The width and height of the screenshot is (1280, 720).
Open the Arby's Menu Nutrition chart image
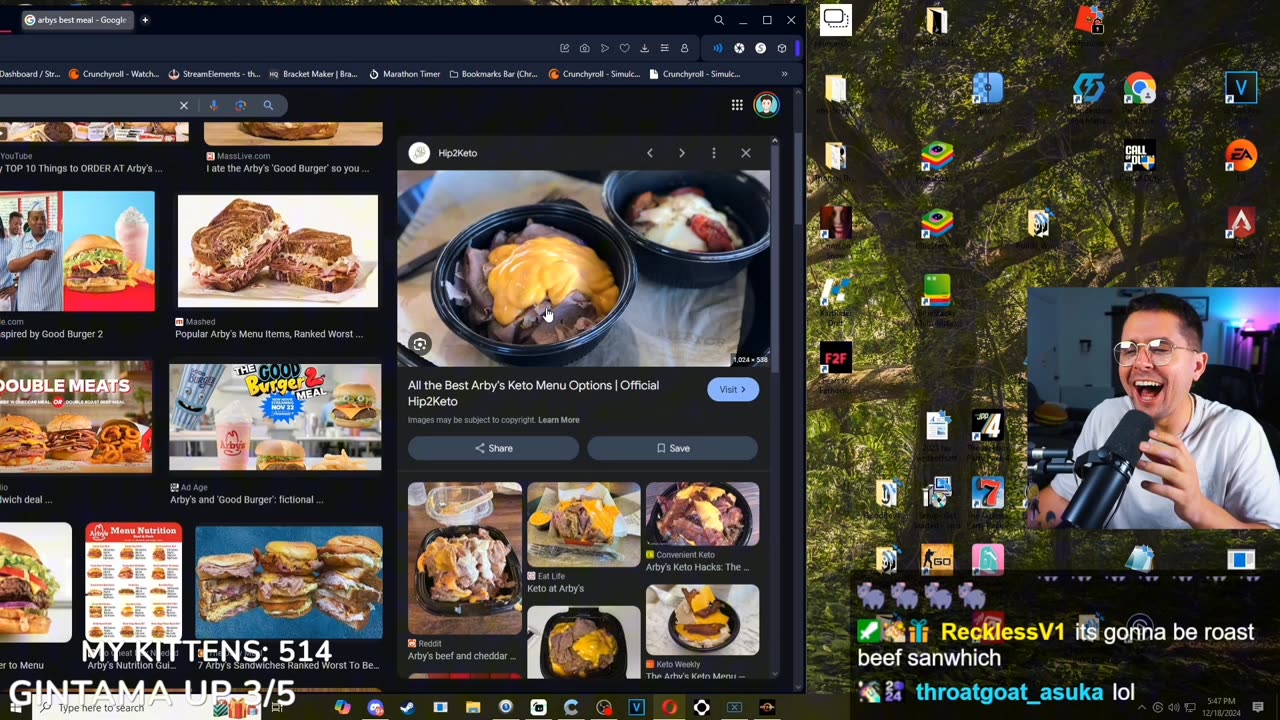pyautogui.click(x=134, y=582)
